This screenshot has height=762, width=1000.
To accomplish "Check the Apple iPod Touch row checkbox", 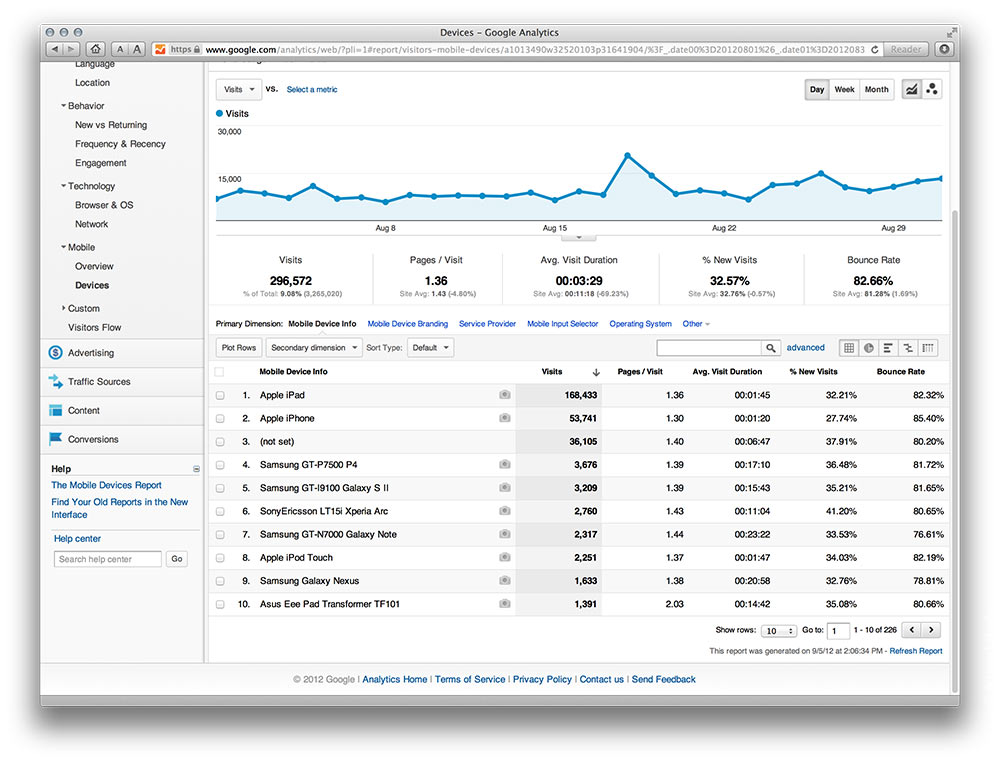I will (x=220, y=558).
